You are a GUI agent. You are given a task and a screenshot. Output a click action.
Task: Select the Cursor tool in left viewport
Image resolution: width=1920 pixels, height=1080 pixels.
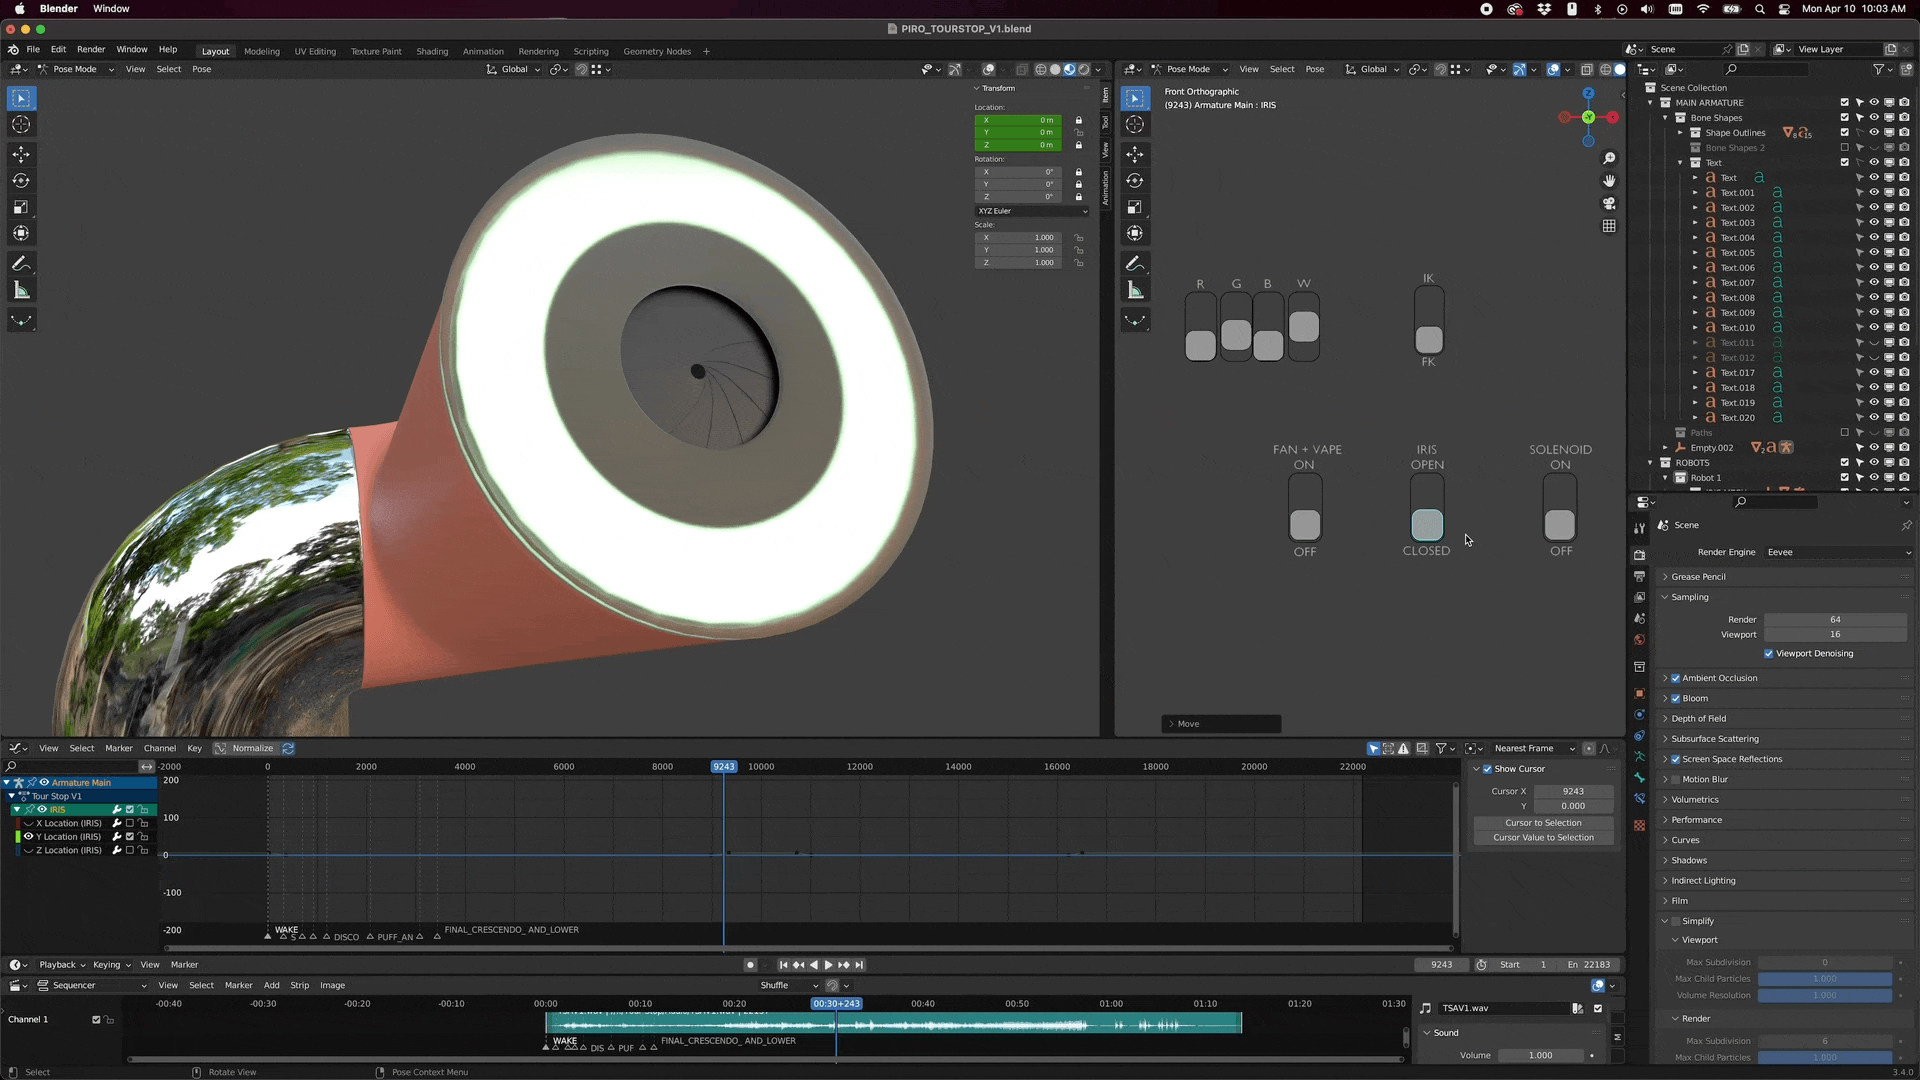pos(21,125)
